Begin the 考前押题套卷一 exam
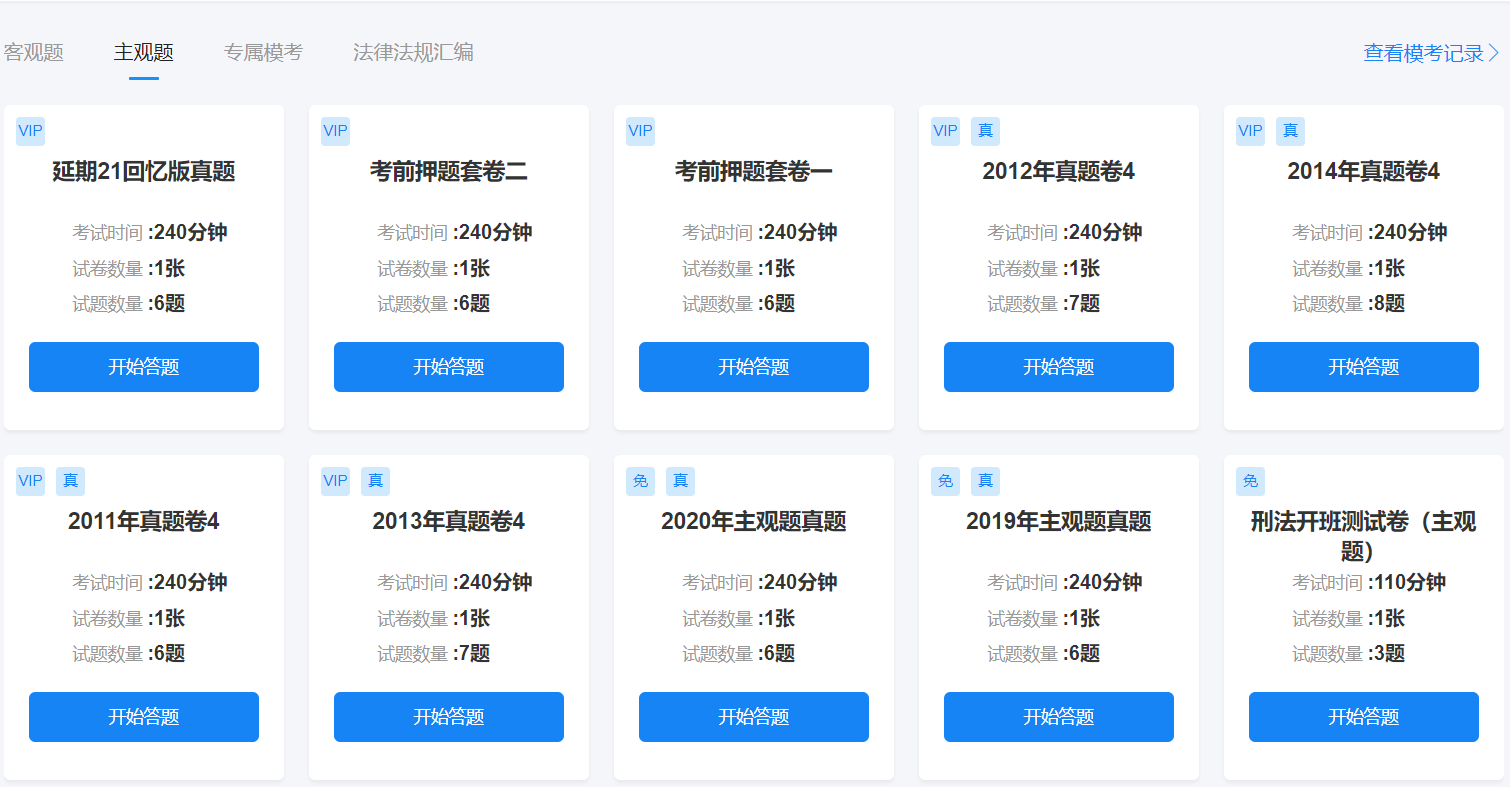This screenshot has height=787, width=1510. tap(754, 367)
